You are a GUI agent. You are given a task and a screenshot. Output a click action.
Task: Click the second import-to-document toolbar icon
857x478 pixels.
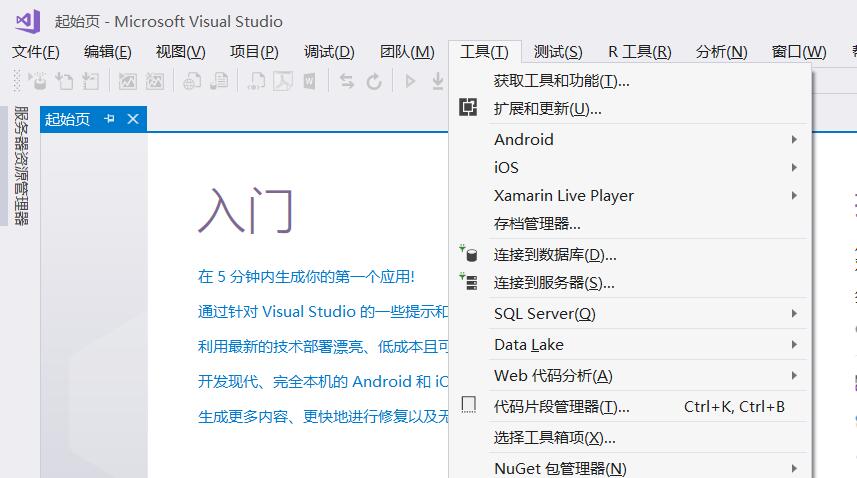pyautogui.click(x=64, y=81)
